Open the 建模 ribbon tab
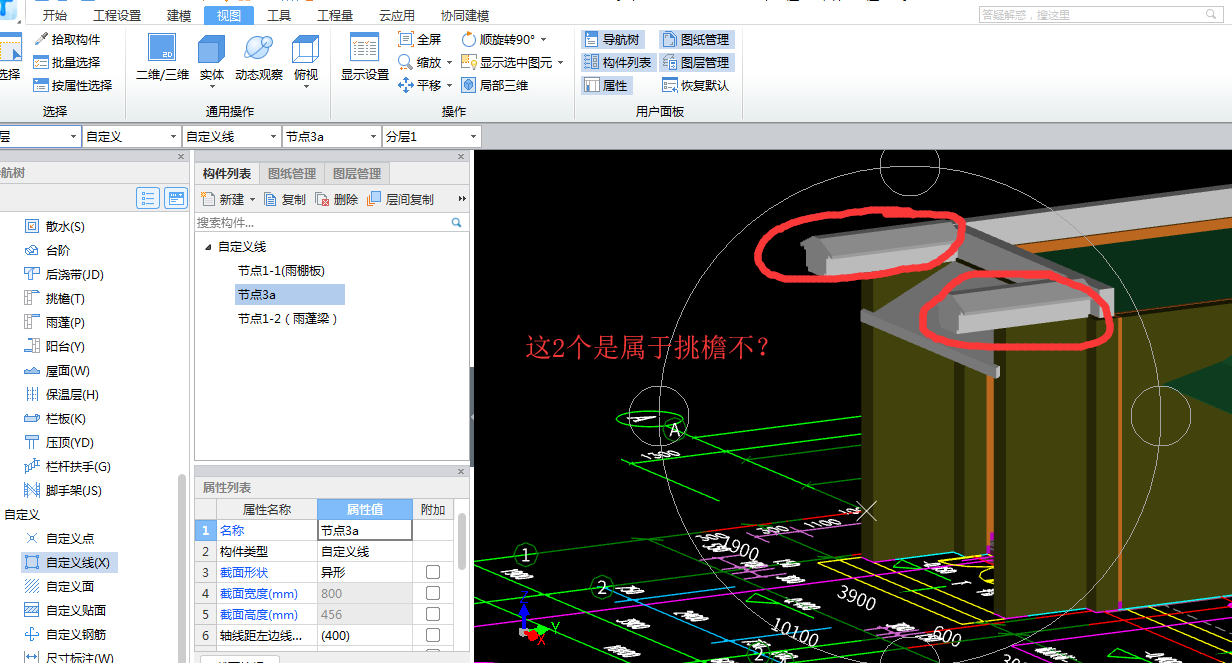Image resolution: width=1232 pixels, height=663 pixels. click(x=179, y=15)
